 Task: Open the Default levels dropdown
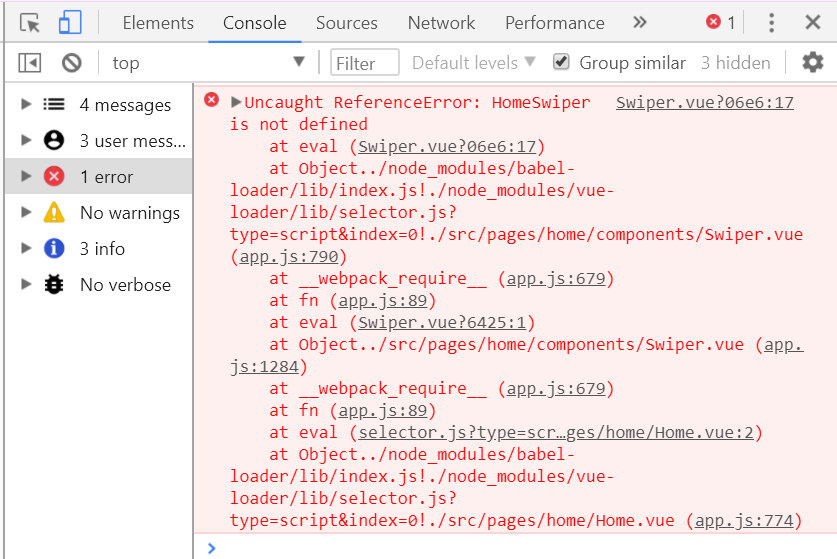pos(473,63)
